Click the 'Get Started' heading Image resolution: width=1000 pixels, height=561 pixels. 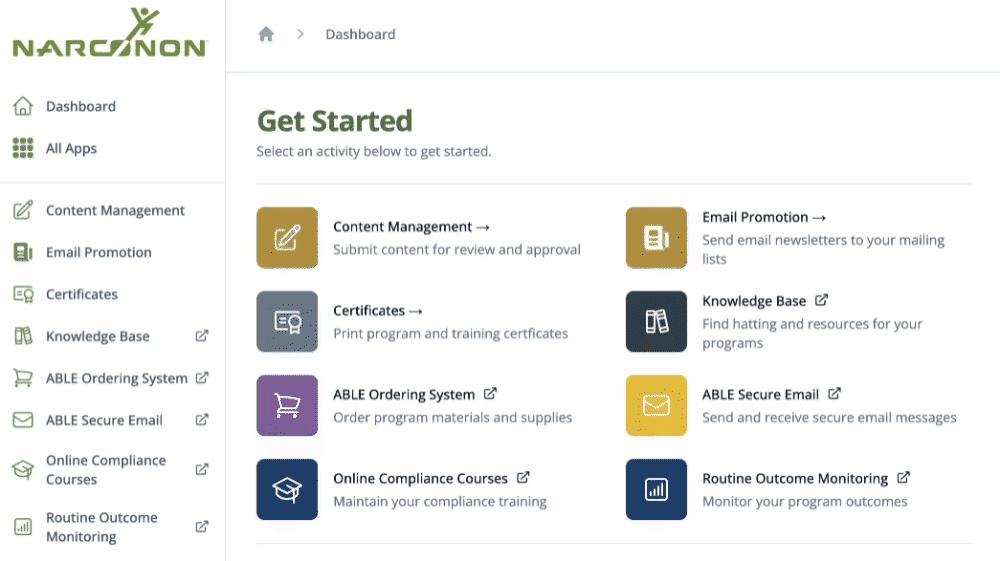(x=335, y=121)
